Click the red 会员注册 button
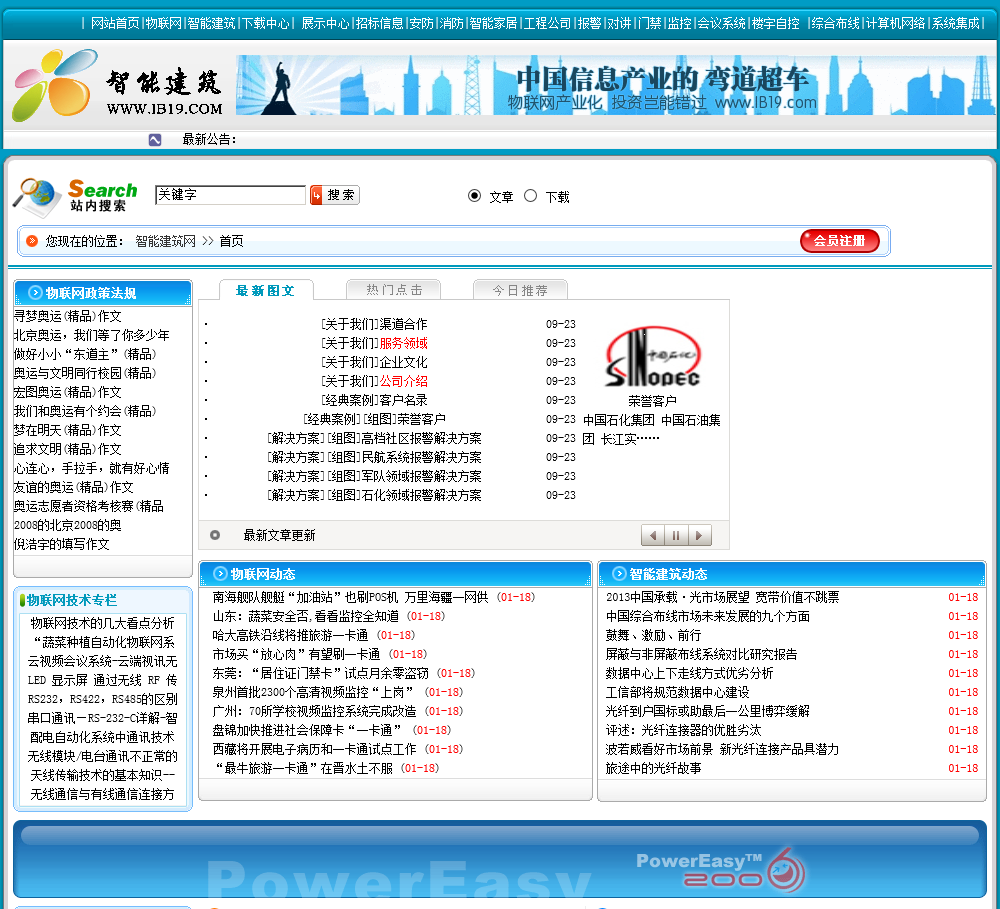 [839, 240]
